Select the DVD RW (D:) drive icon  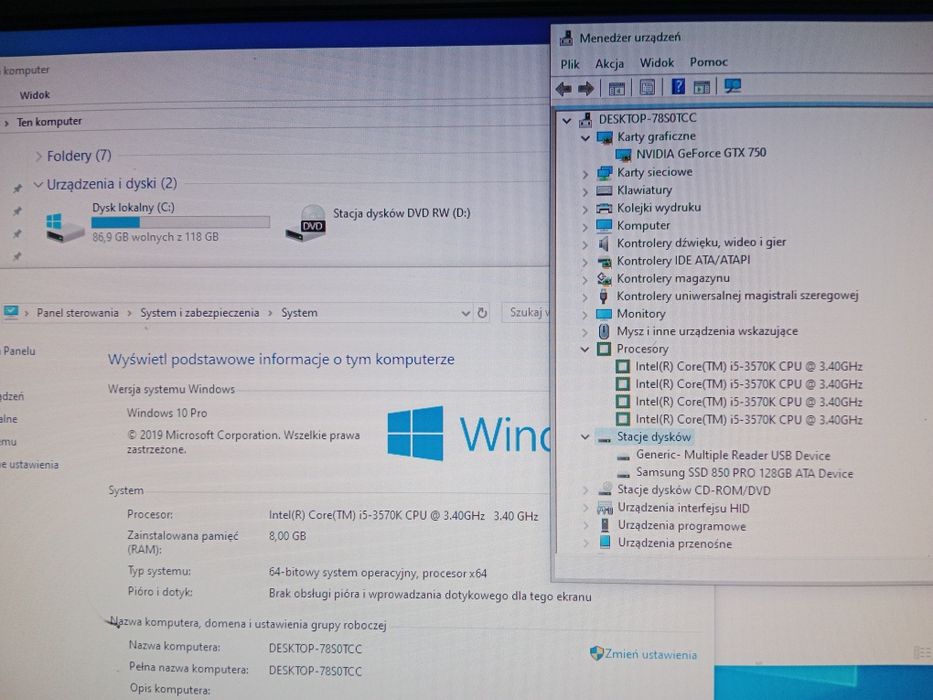tap(306, 223)
